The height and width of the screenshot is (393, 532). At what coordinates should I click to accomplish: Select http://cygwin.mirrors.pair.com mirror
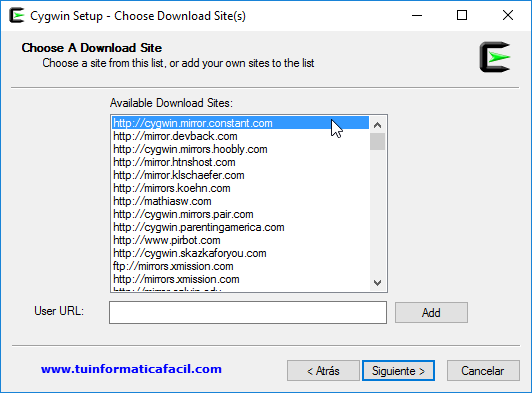point(240,214)
